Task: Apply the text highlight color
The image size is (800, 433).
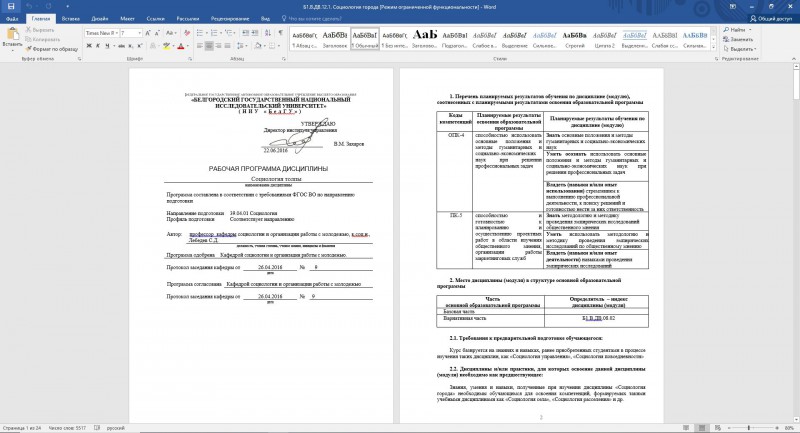Action: coord(166,46)
